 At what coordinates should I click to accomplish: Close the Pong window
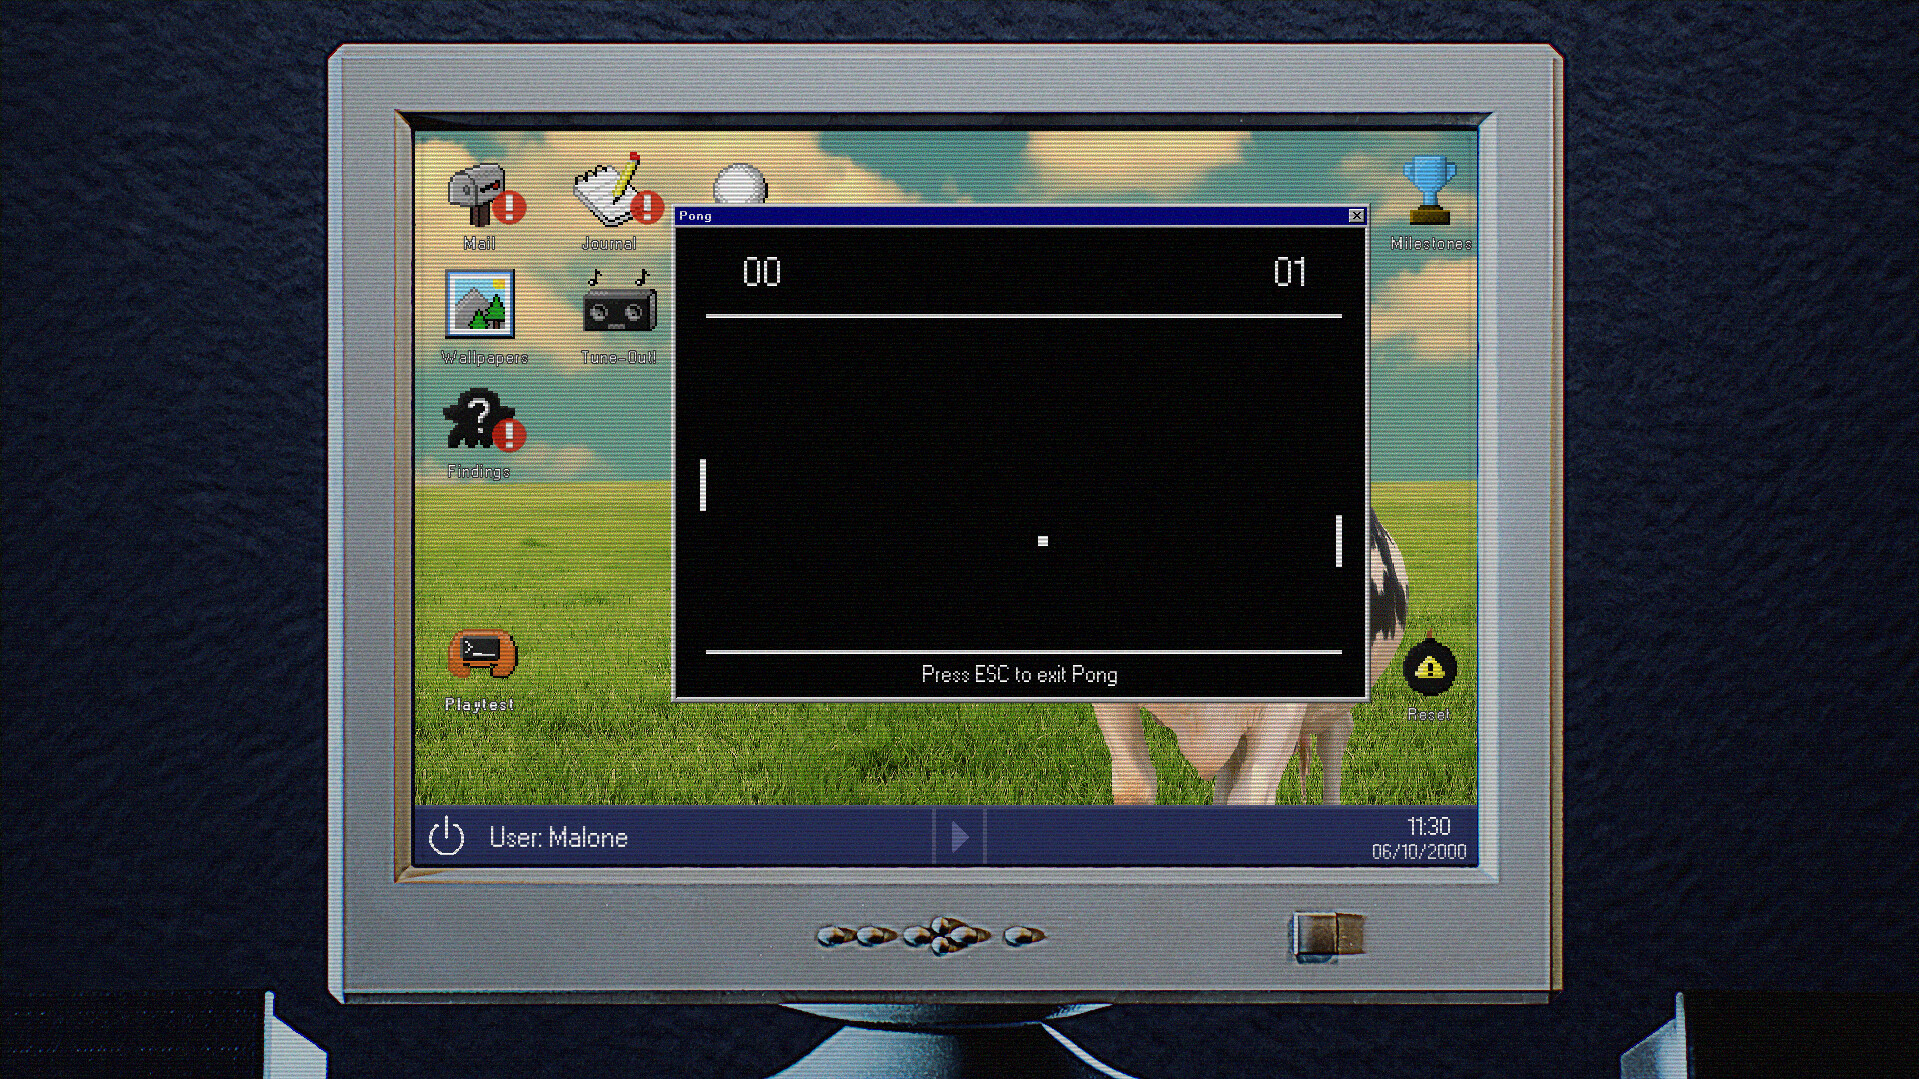pyautogui.click(x=1356, y=216)
